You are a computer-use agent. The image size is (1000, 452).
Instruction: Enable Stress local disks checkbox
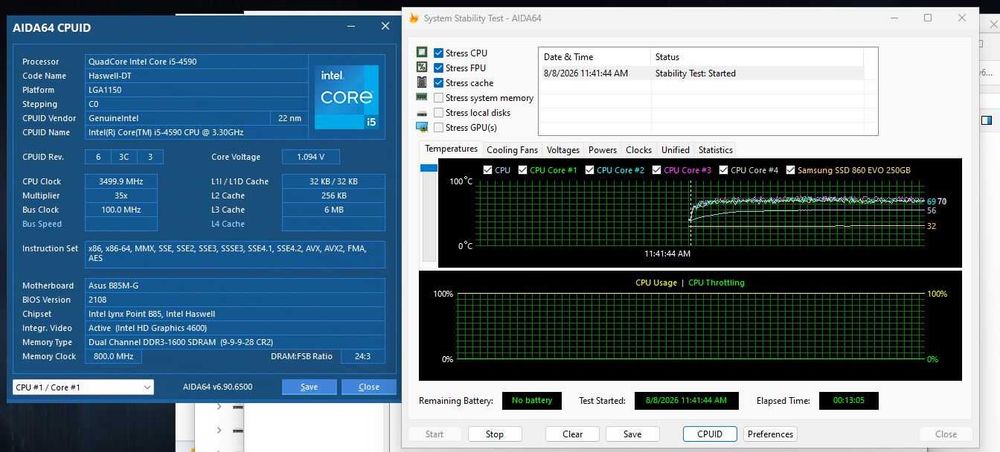(438, 113)
